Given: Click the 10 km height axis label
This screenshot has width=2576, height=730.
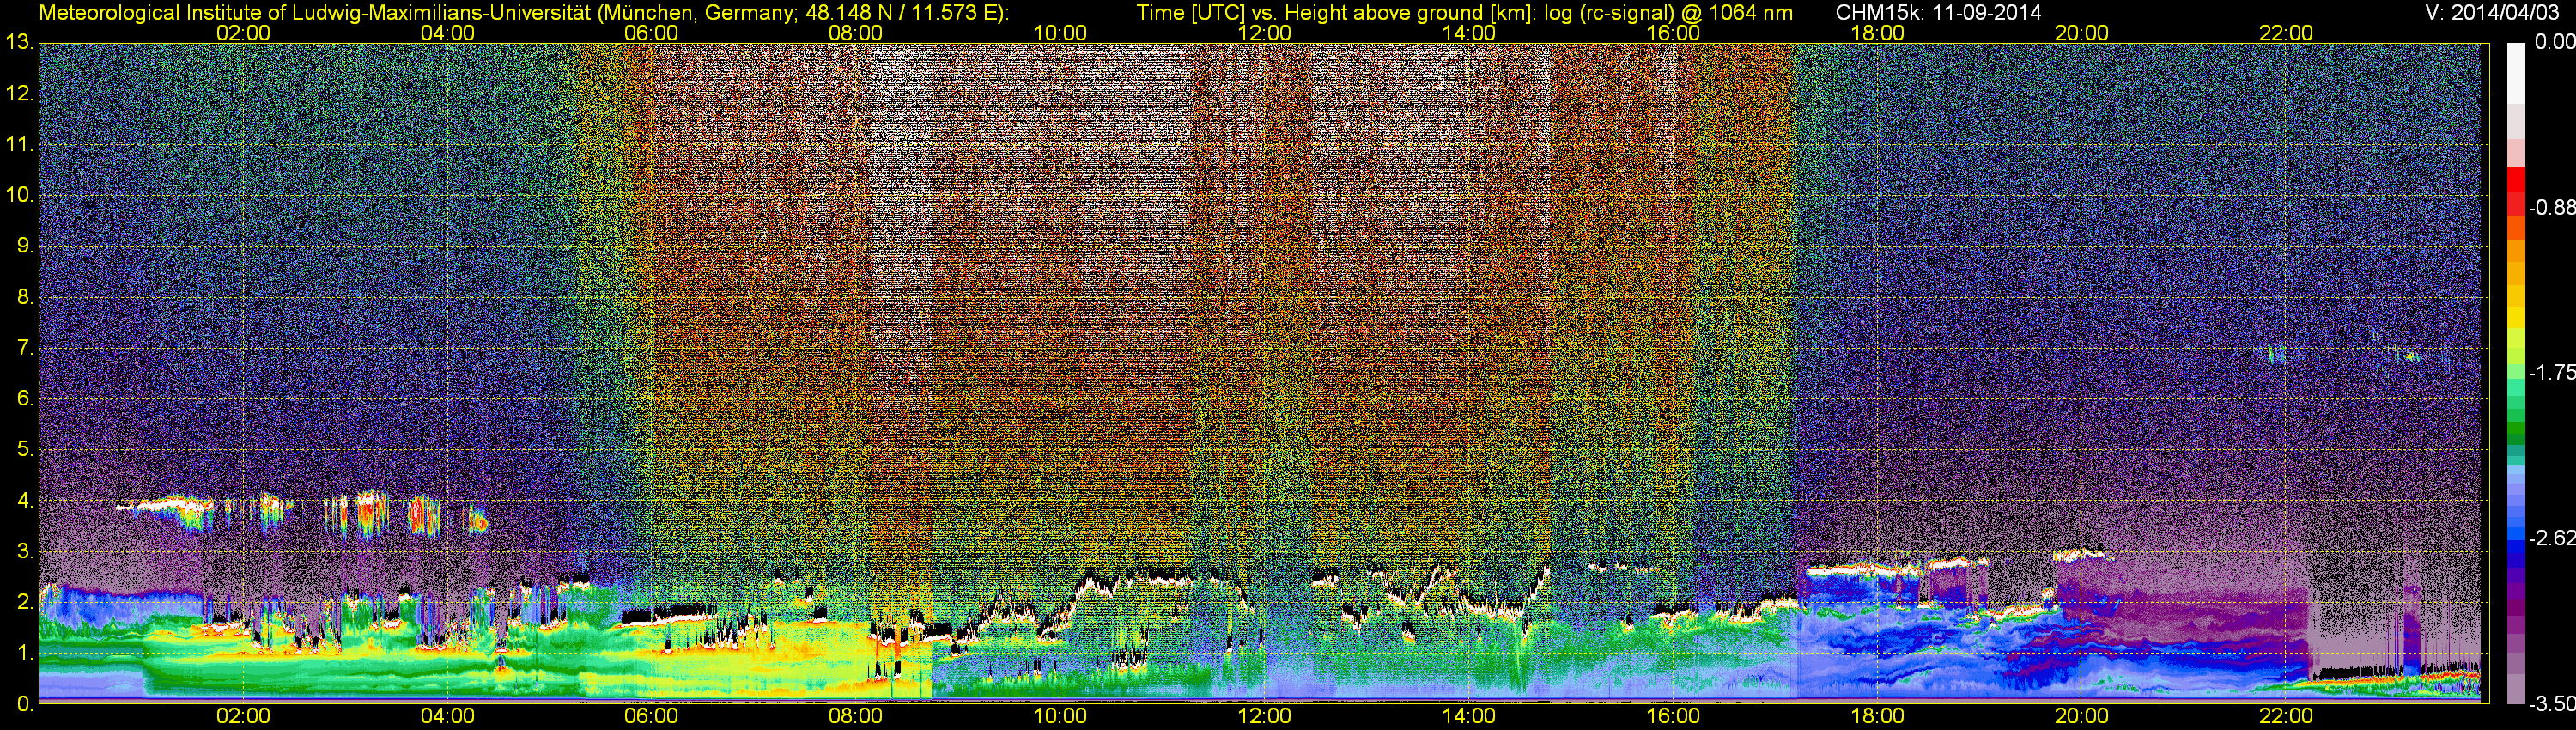Looking at the screenshot, I should pos(19,195).
